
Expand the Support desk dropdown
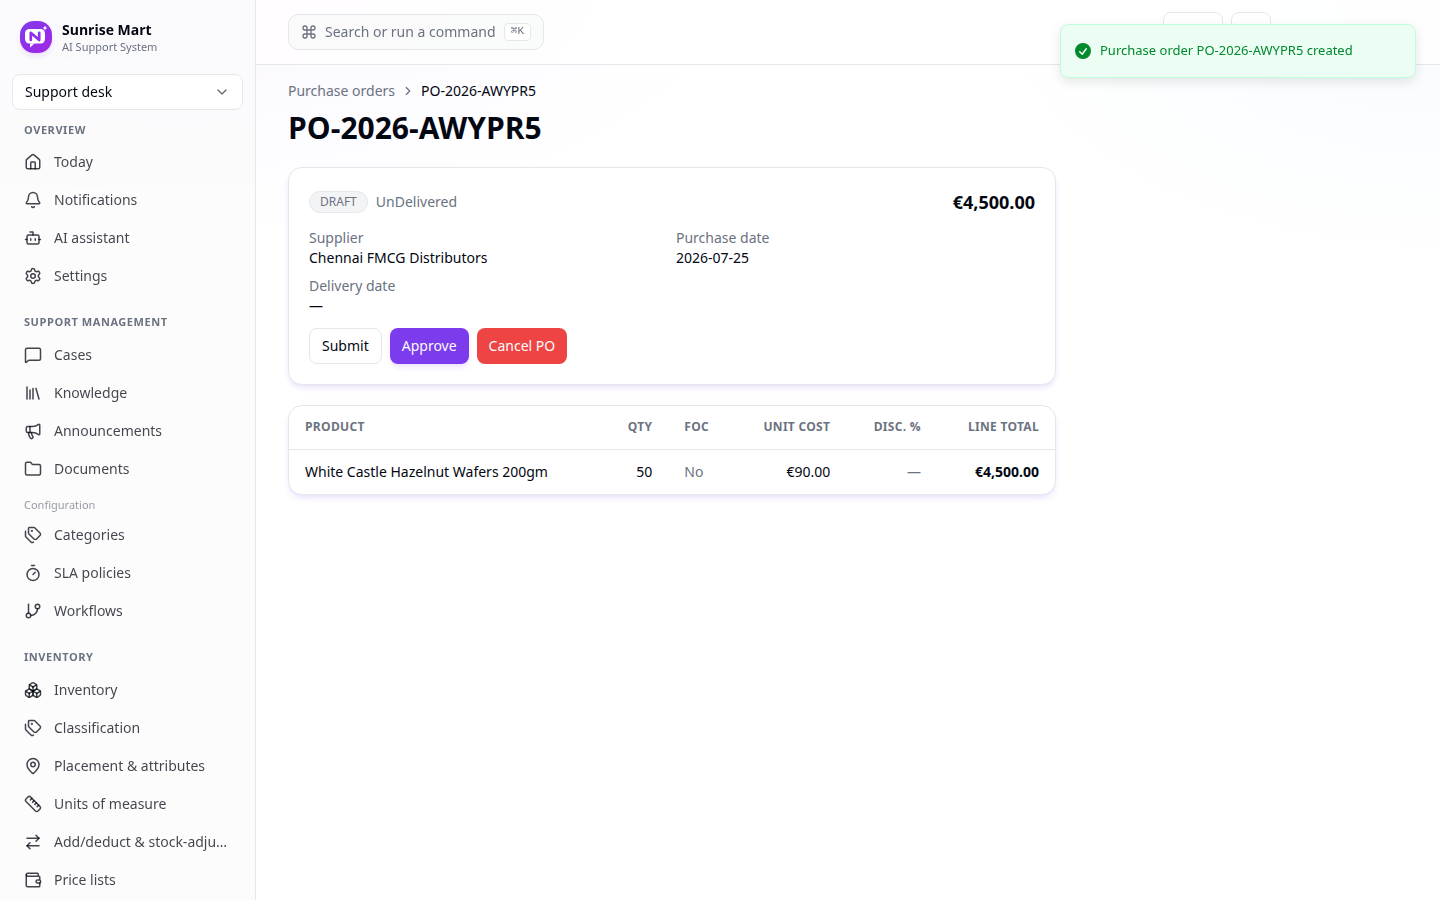click(x=127, y=92)
